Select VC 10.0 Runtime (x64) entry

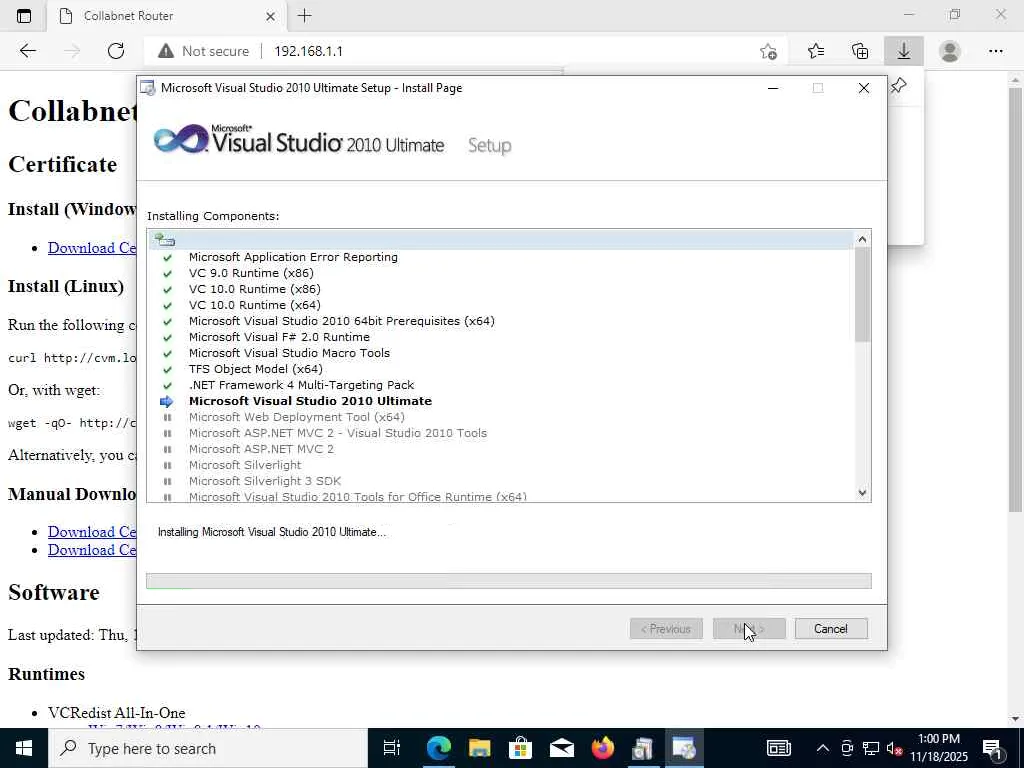[255, 305]
